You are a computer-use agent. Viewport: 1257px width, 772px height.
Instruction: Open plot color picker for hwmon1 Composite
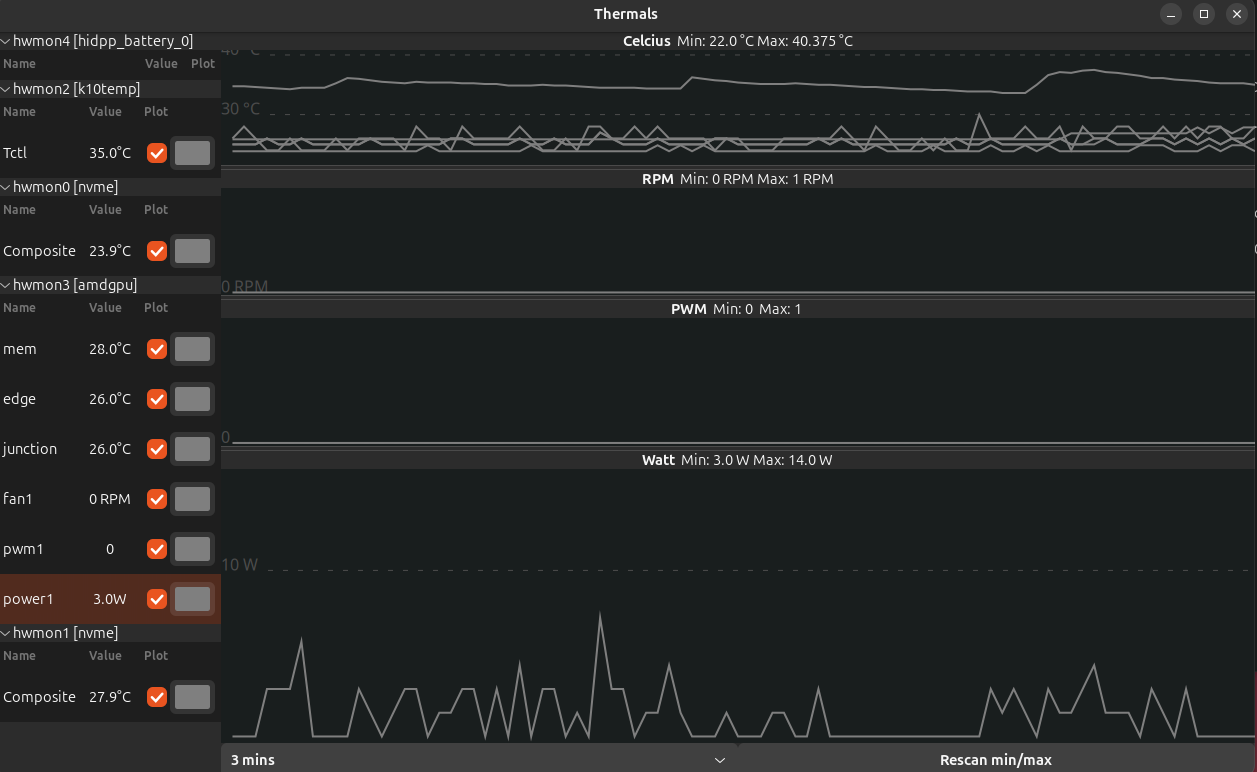tap(192, 697)
